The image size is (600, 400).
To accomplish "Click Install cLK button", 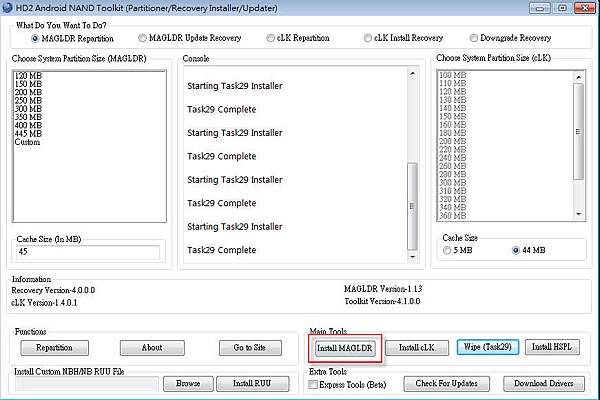I will tap(417, 348).
